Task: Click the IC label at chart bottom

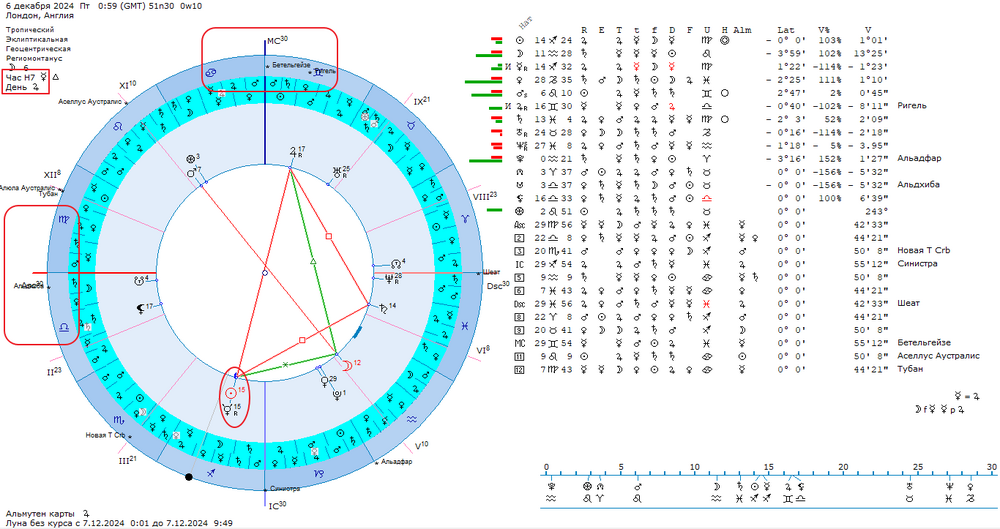Action: [277, 505]
